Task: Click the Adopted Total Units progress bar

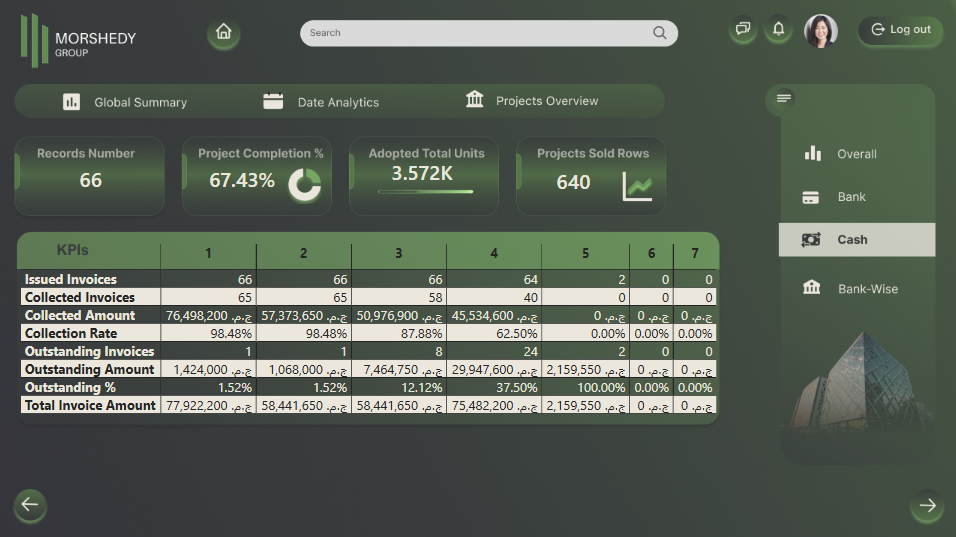Action: coord(426,191)
